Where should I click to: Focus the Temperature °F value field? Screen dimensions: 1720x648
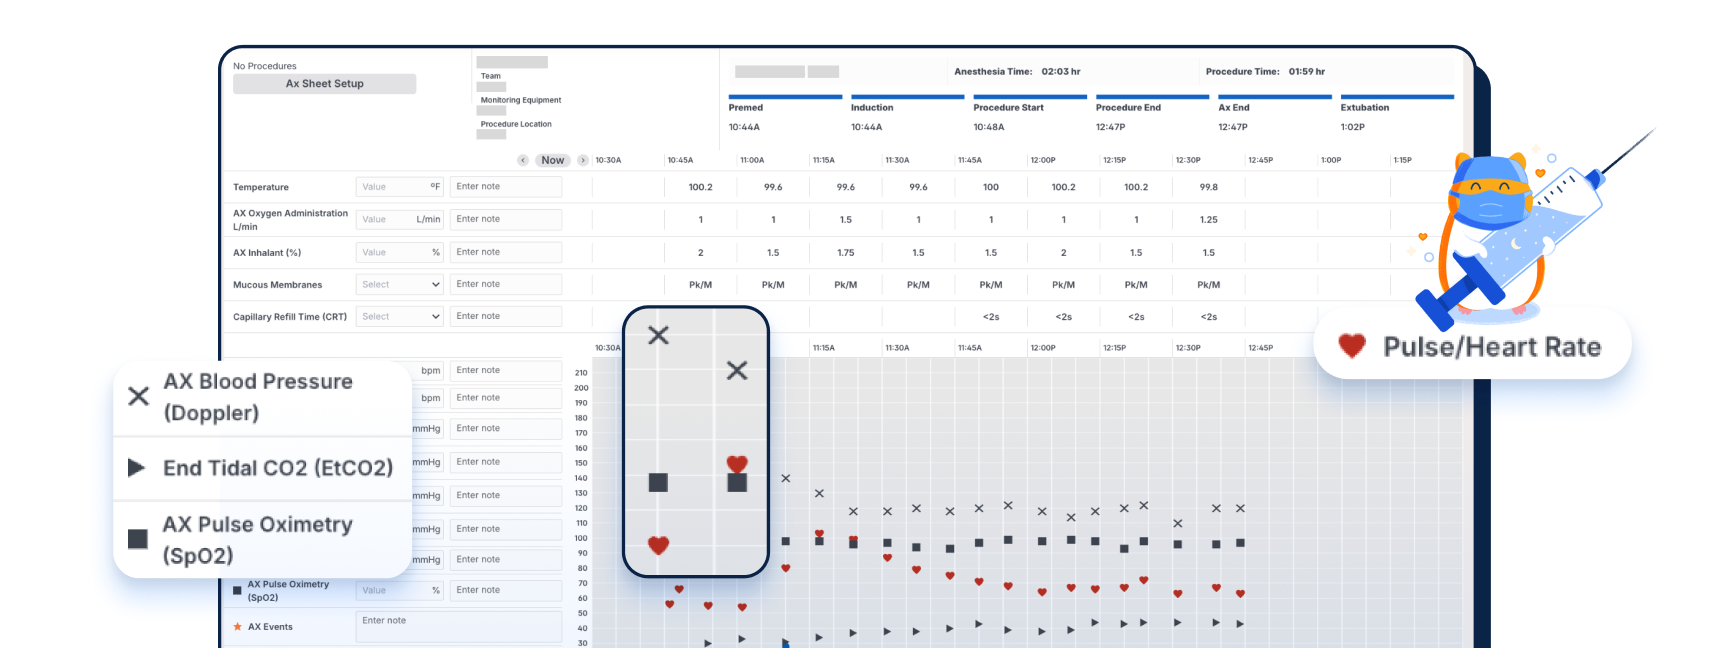(x=400, y=187)
